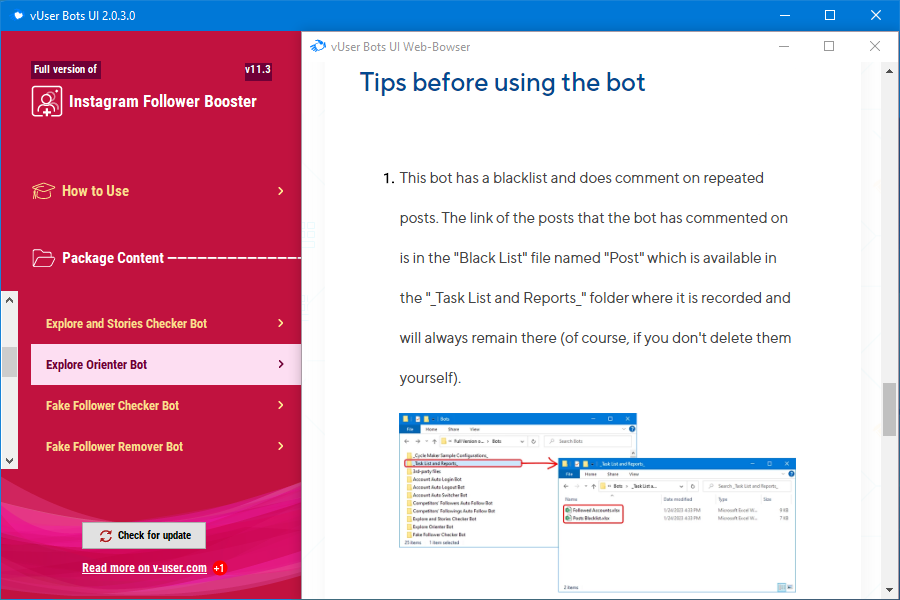Minimize the vUser Bots UI Web-Browser window

[784, 47]
